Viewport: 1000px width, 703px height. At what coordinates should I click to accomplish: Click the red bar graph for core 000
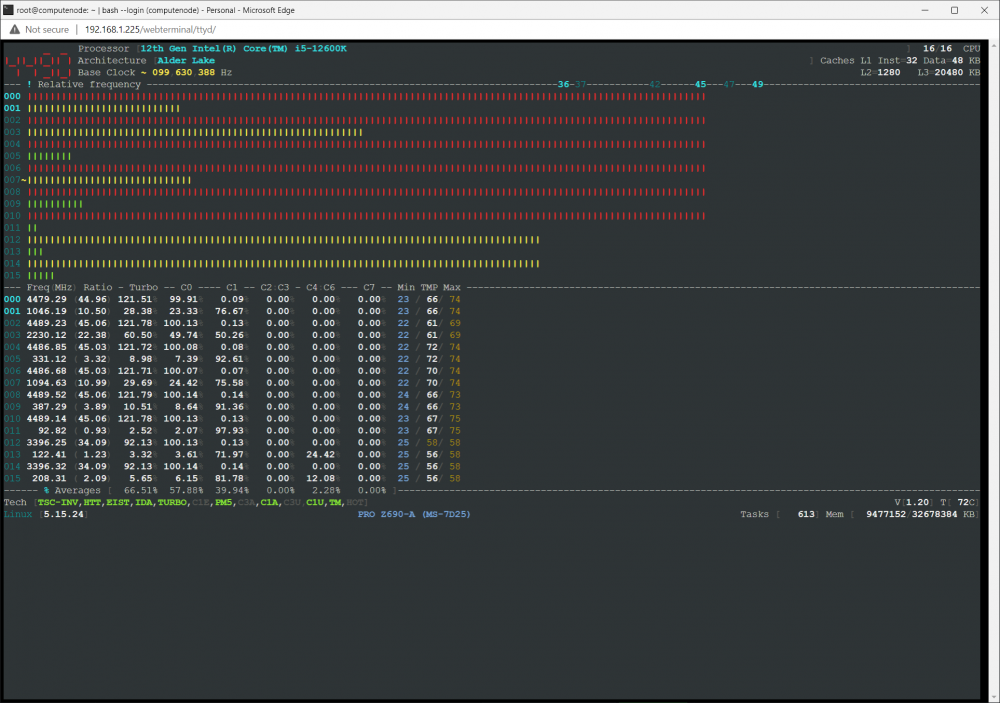367,96
